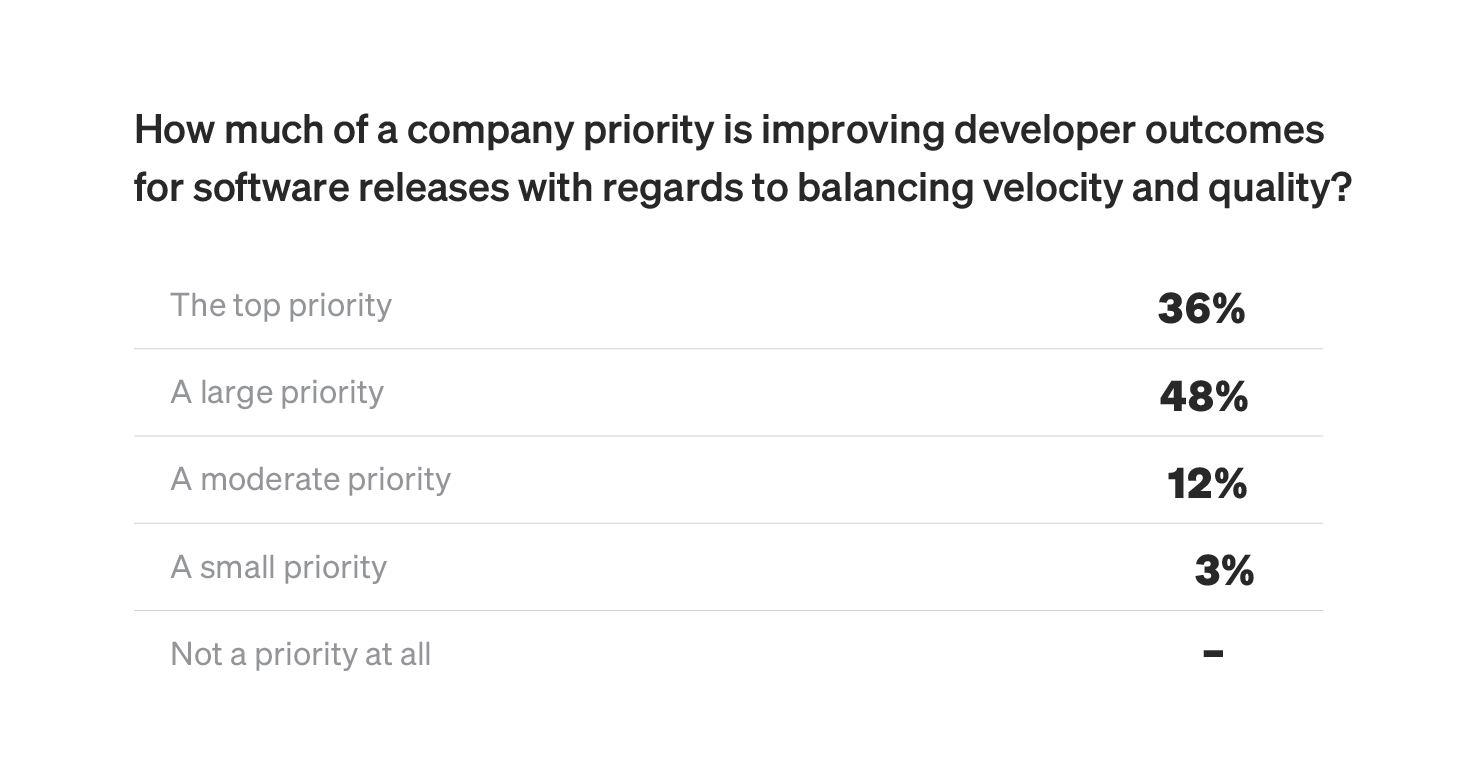Click the divider line below 'A moderate priority'
The image size is (1457, 774).
click(728, 523)
